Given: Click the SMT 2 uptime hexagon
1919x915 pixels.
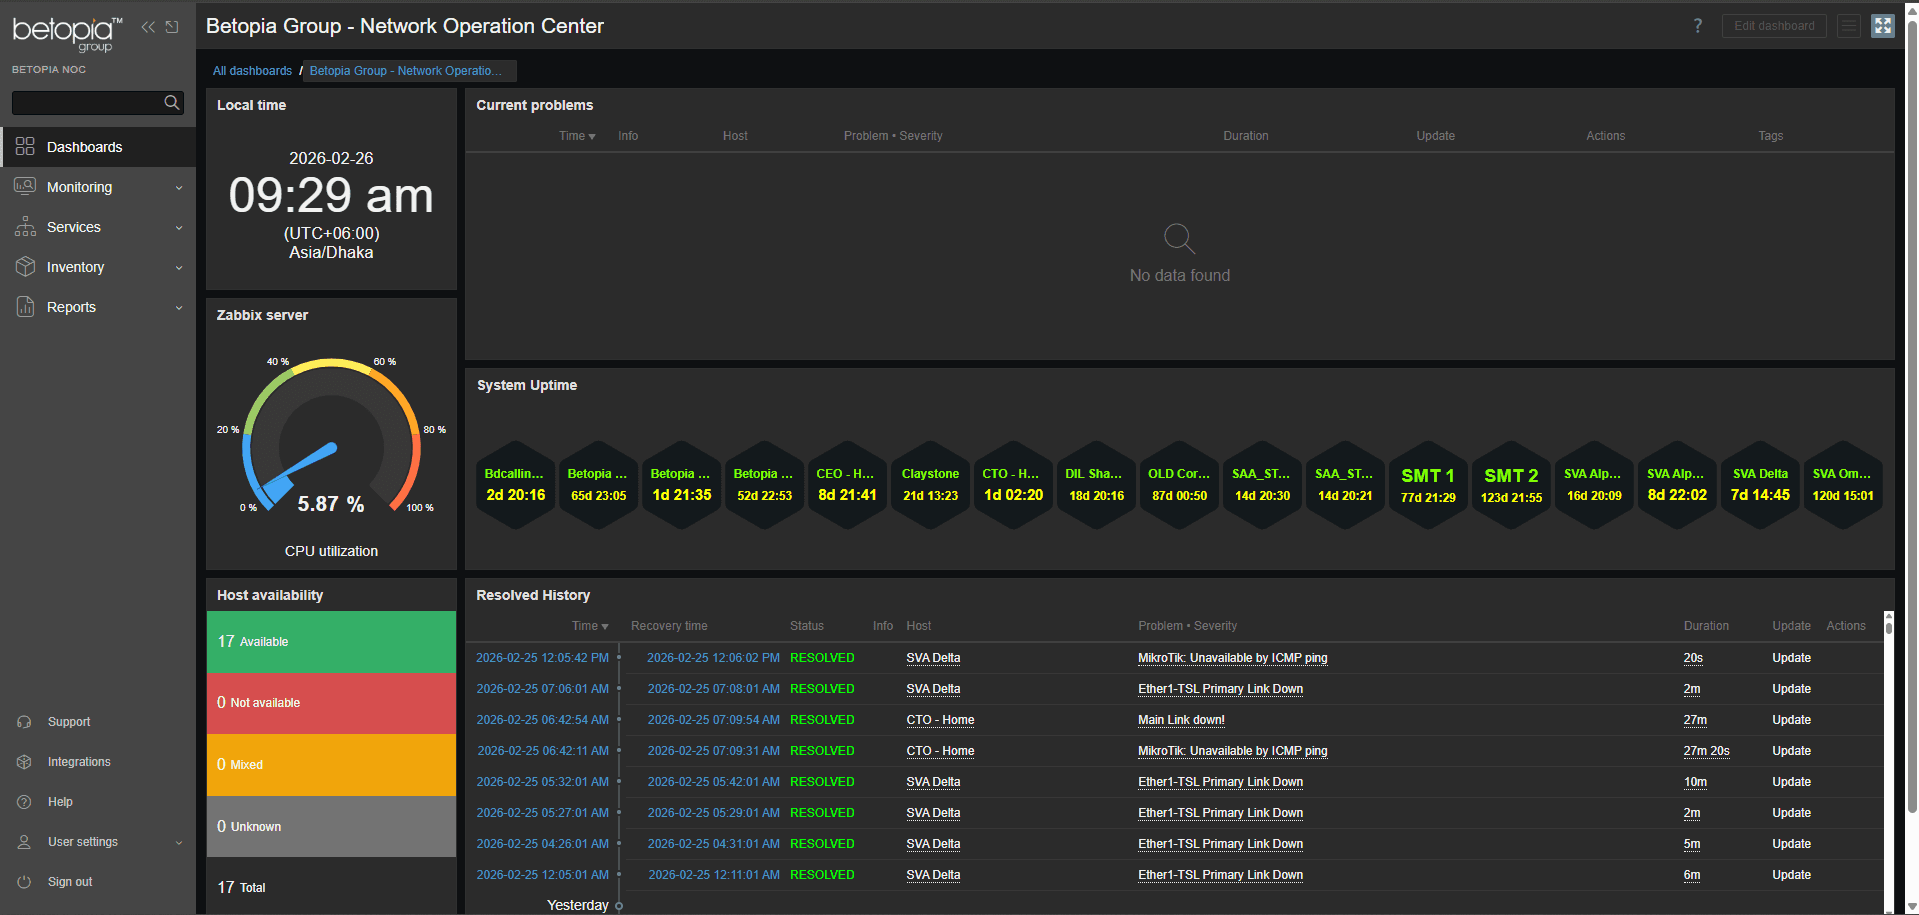Looking at the screenshot, I should [1511, 485].
